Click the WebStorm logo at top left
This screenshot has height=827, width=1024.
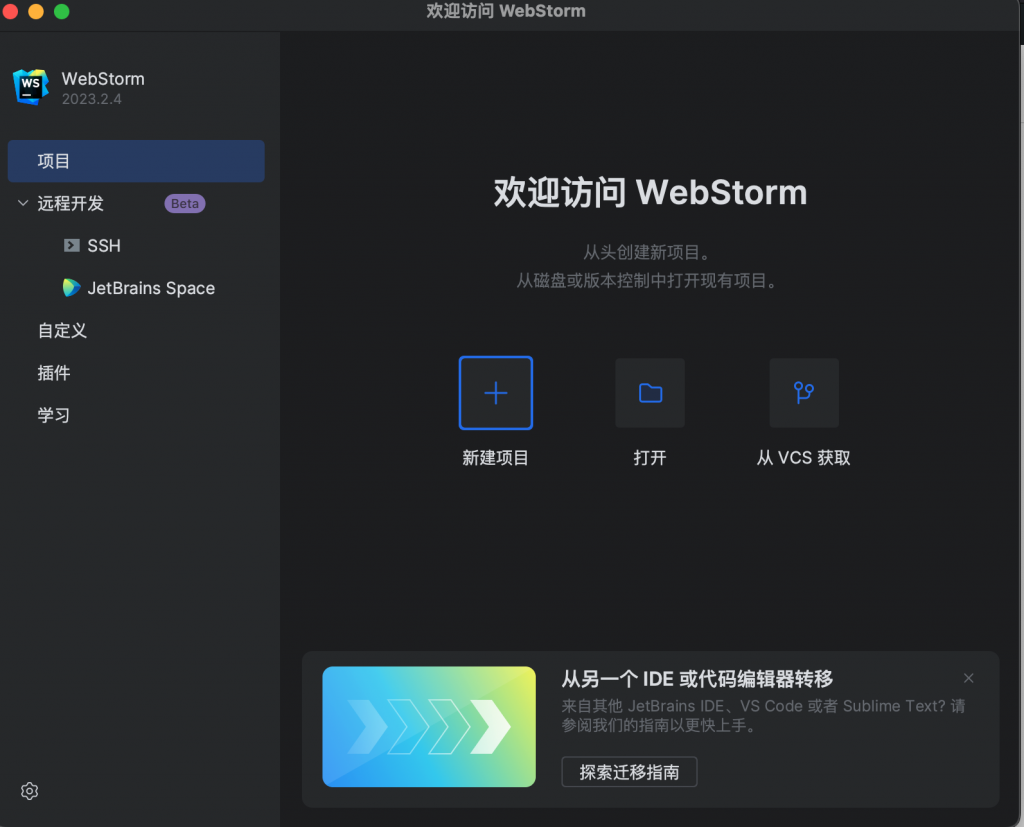30,87
